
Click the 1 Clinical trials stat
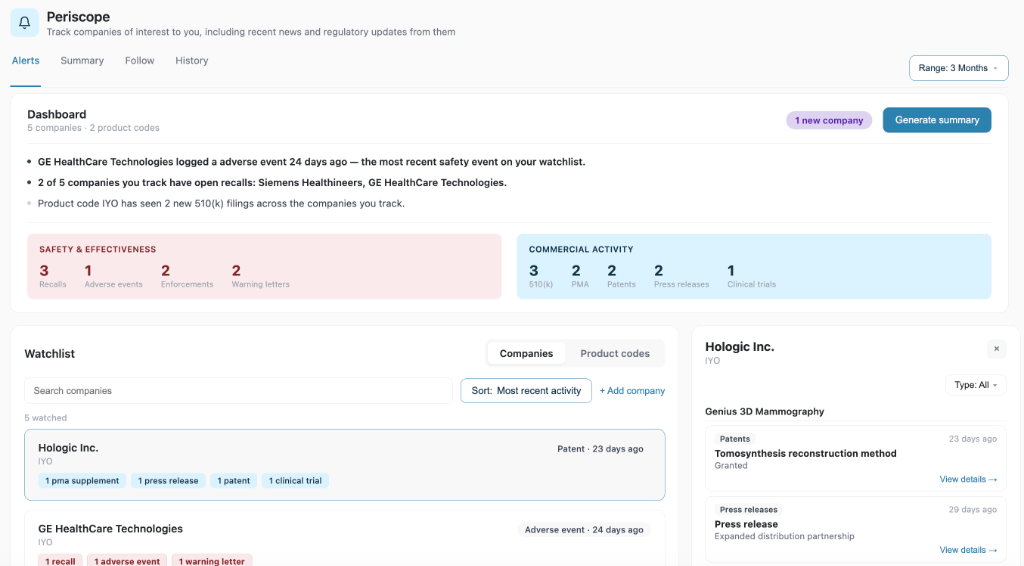[752, 275]
